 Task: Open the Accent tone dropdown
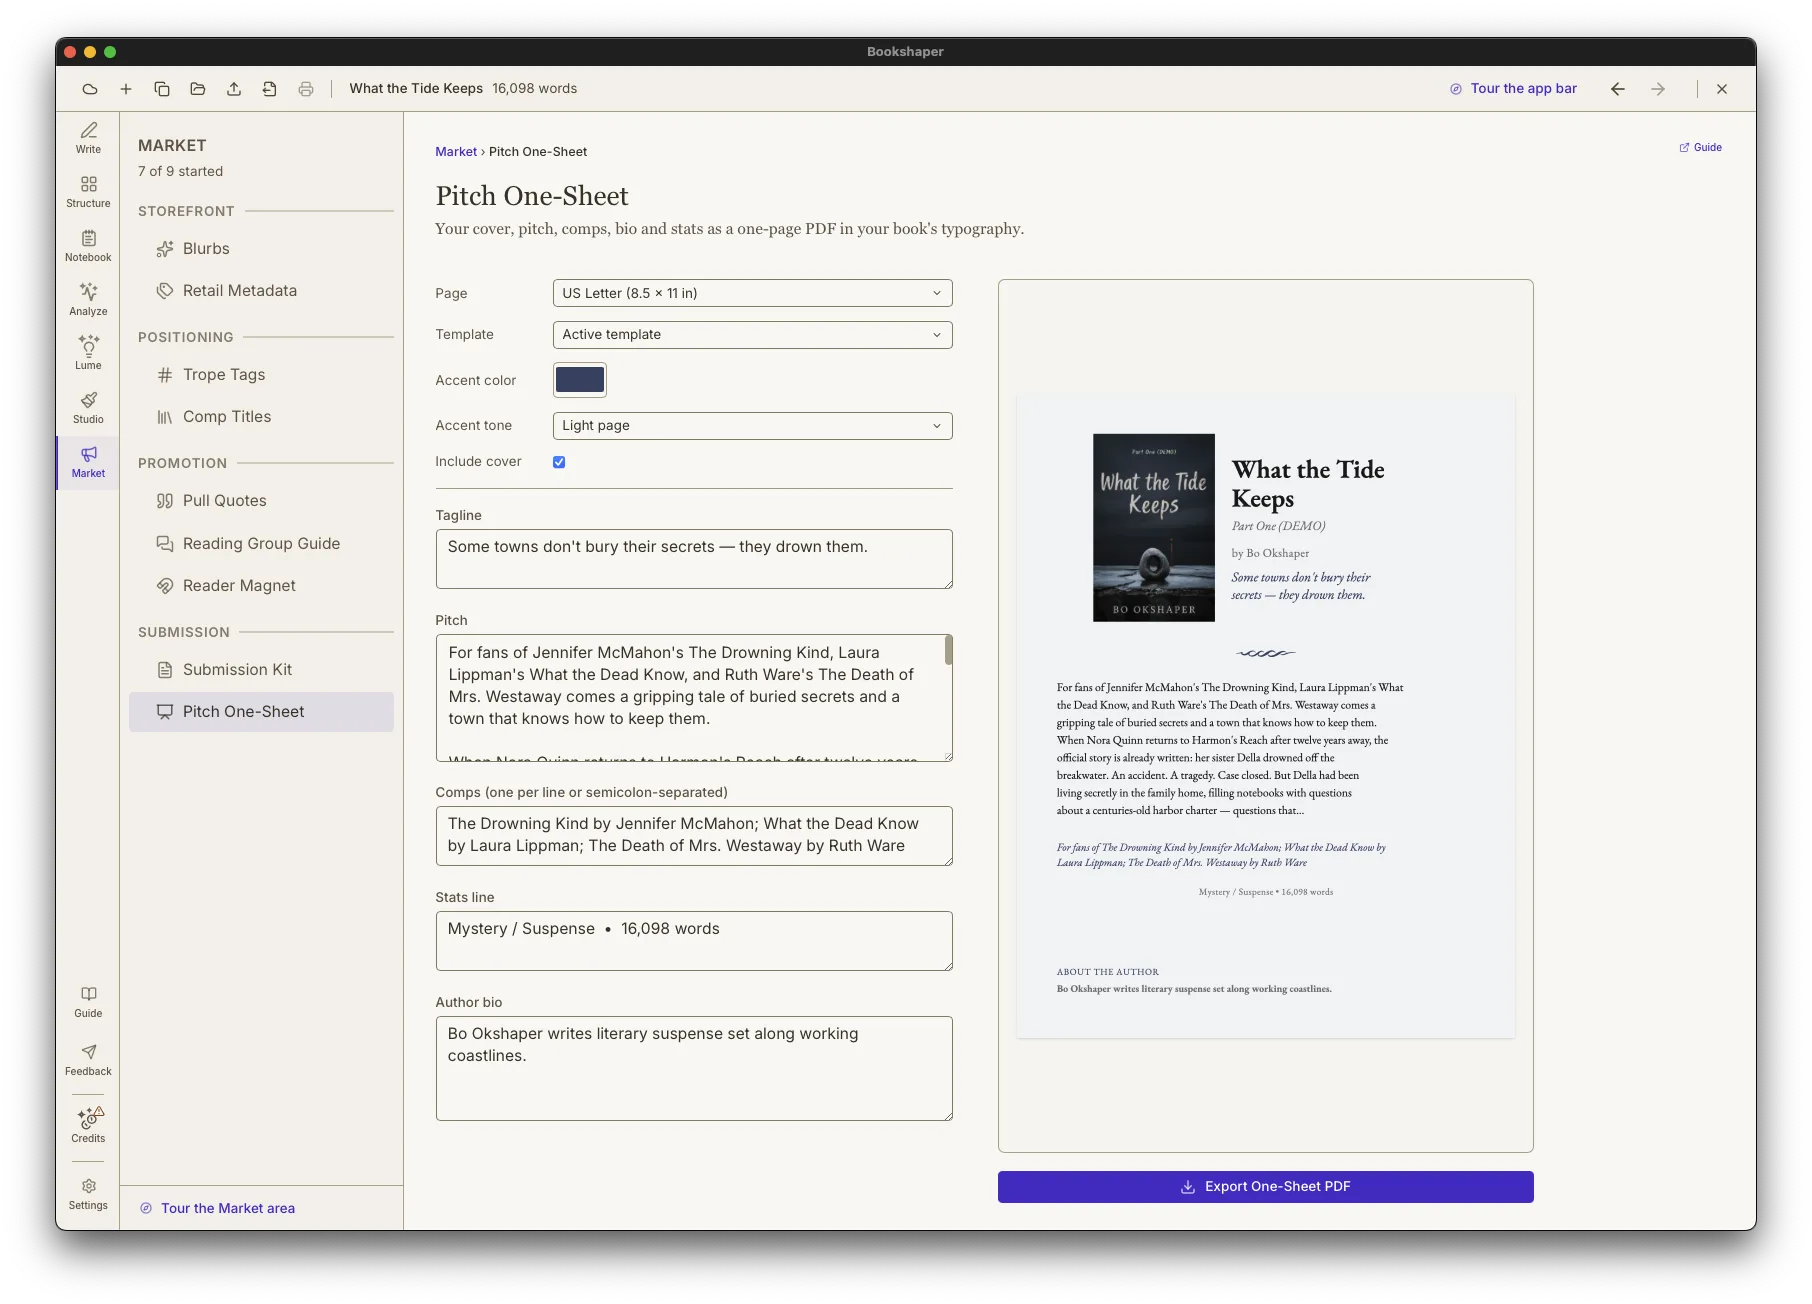[752, 426]
